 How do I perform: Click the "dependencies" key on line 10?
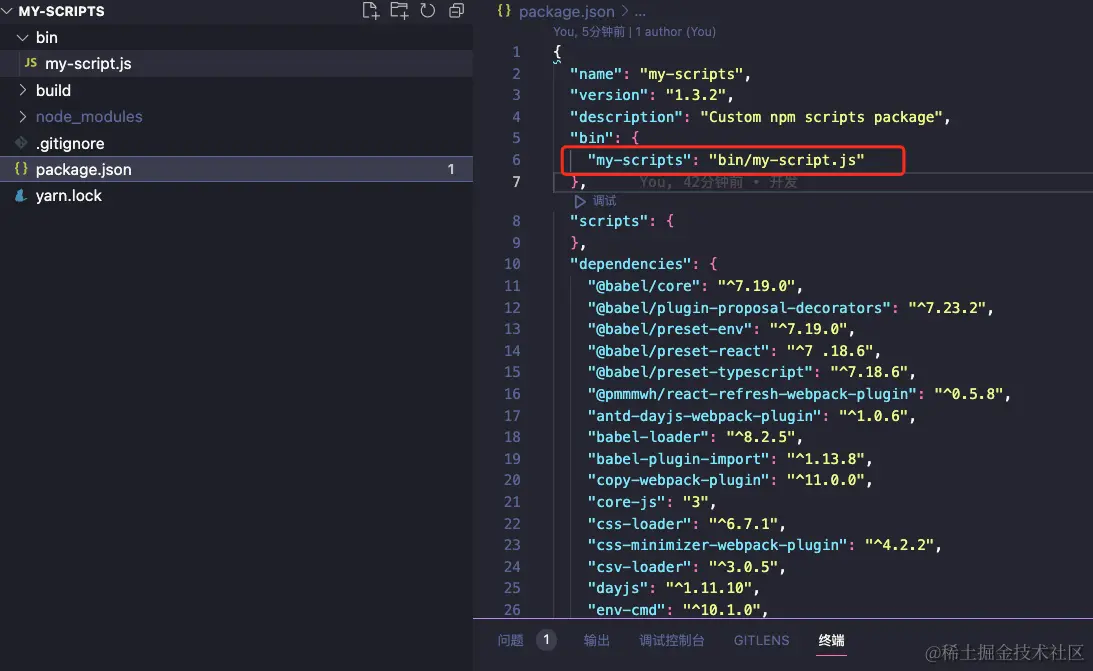[630, 264]
